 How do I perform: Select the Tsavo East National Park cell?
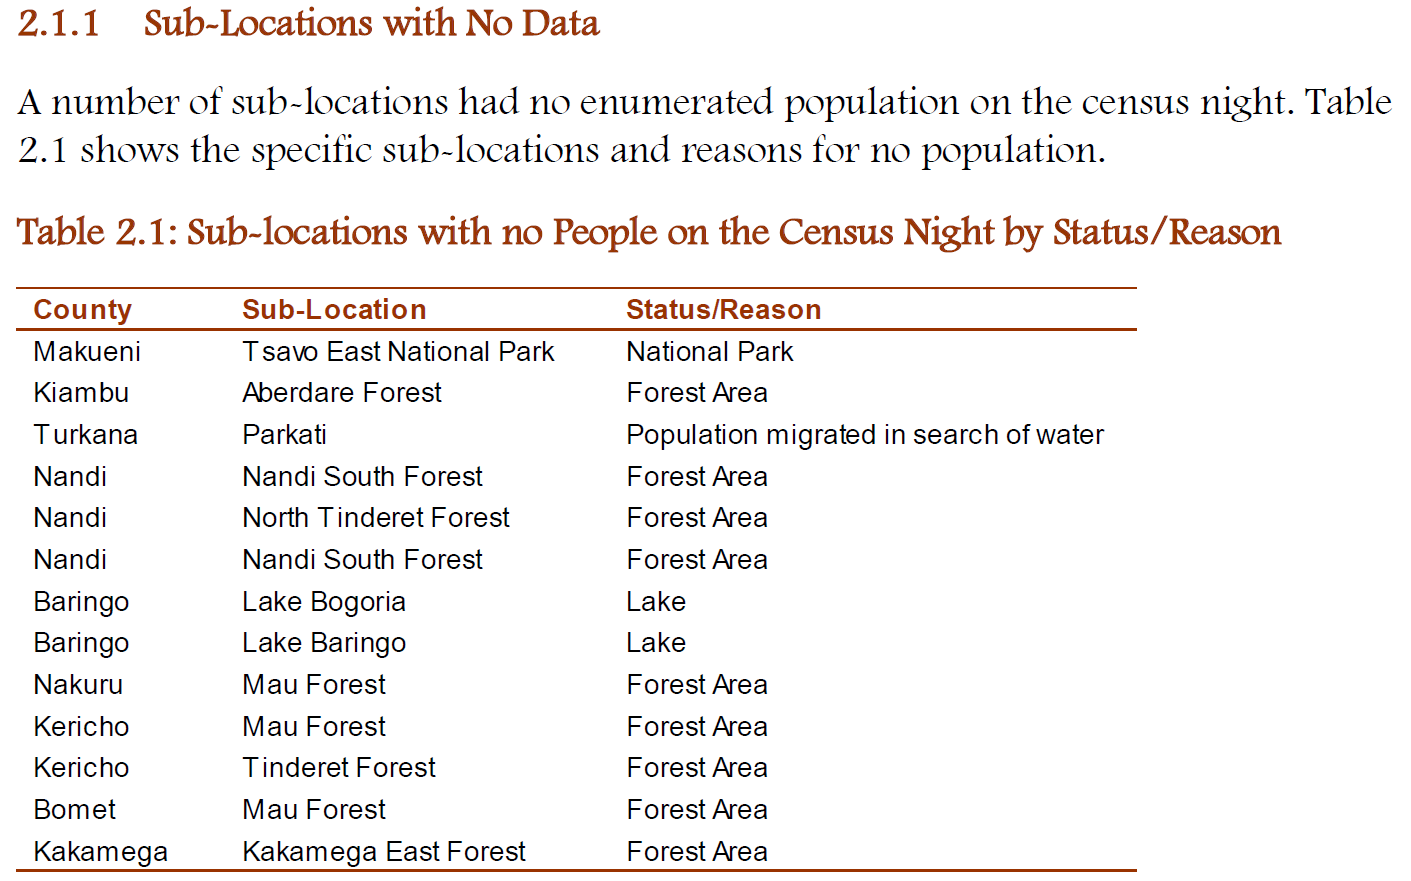click(398, 352)
